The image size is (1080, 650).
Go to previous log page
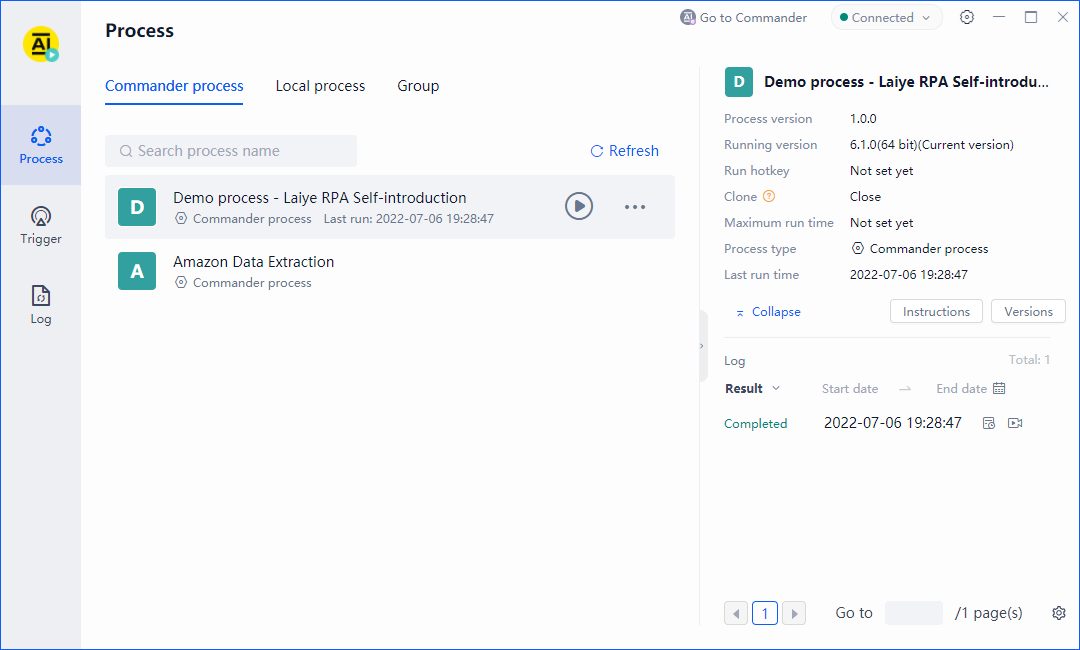(x=736, y=613)
